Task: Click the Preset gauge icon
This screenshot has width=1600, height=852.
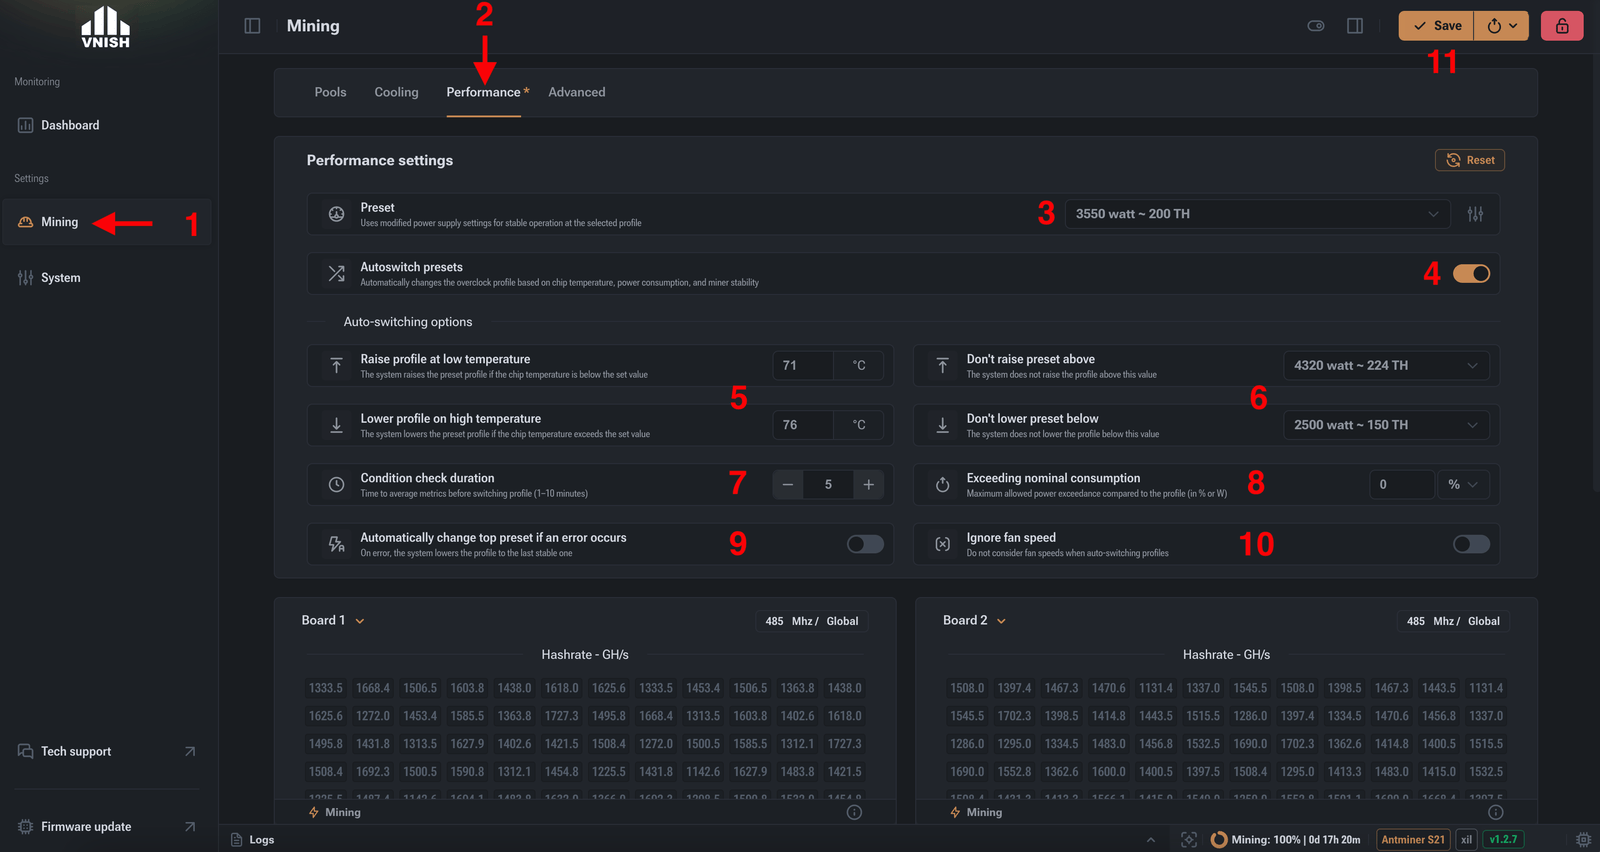Action: [337, 214]
